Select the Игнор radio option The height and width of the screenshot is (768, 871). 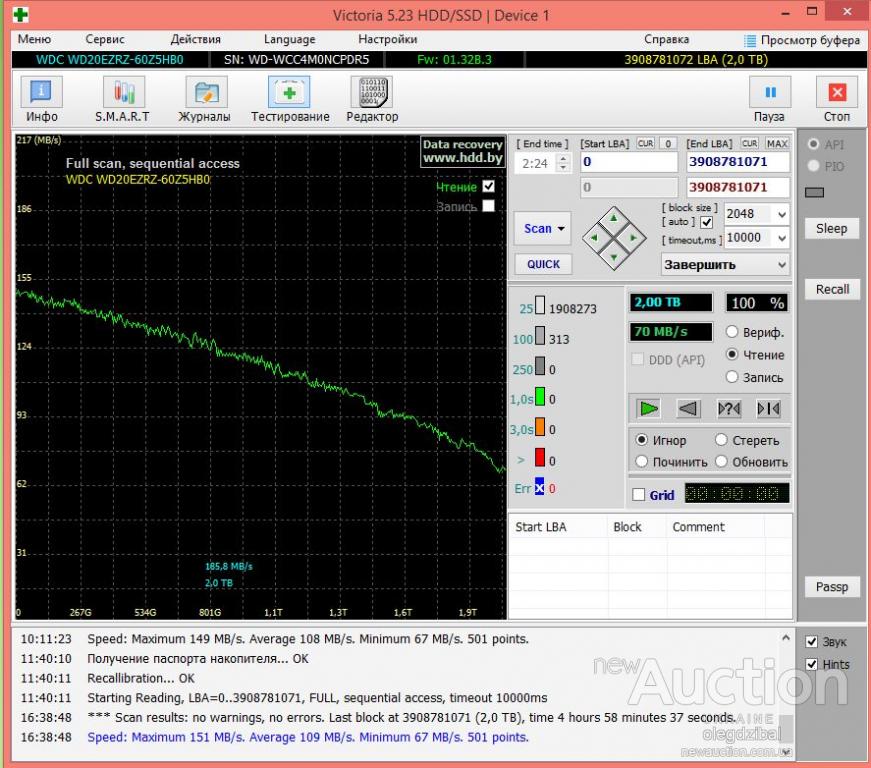click(x=642, y=440)
